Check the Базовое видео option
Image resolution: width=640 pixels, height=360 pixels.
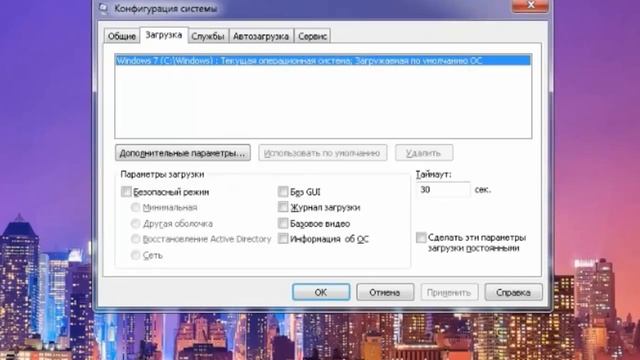[283, 223]
